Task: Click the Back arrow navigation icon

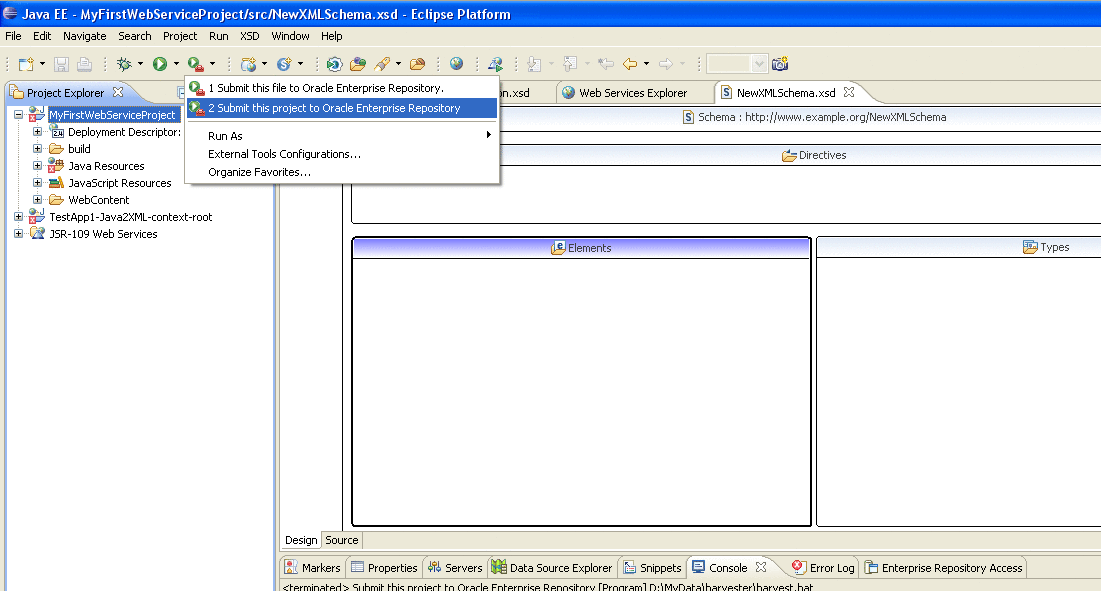Action: tap(631, 65)
